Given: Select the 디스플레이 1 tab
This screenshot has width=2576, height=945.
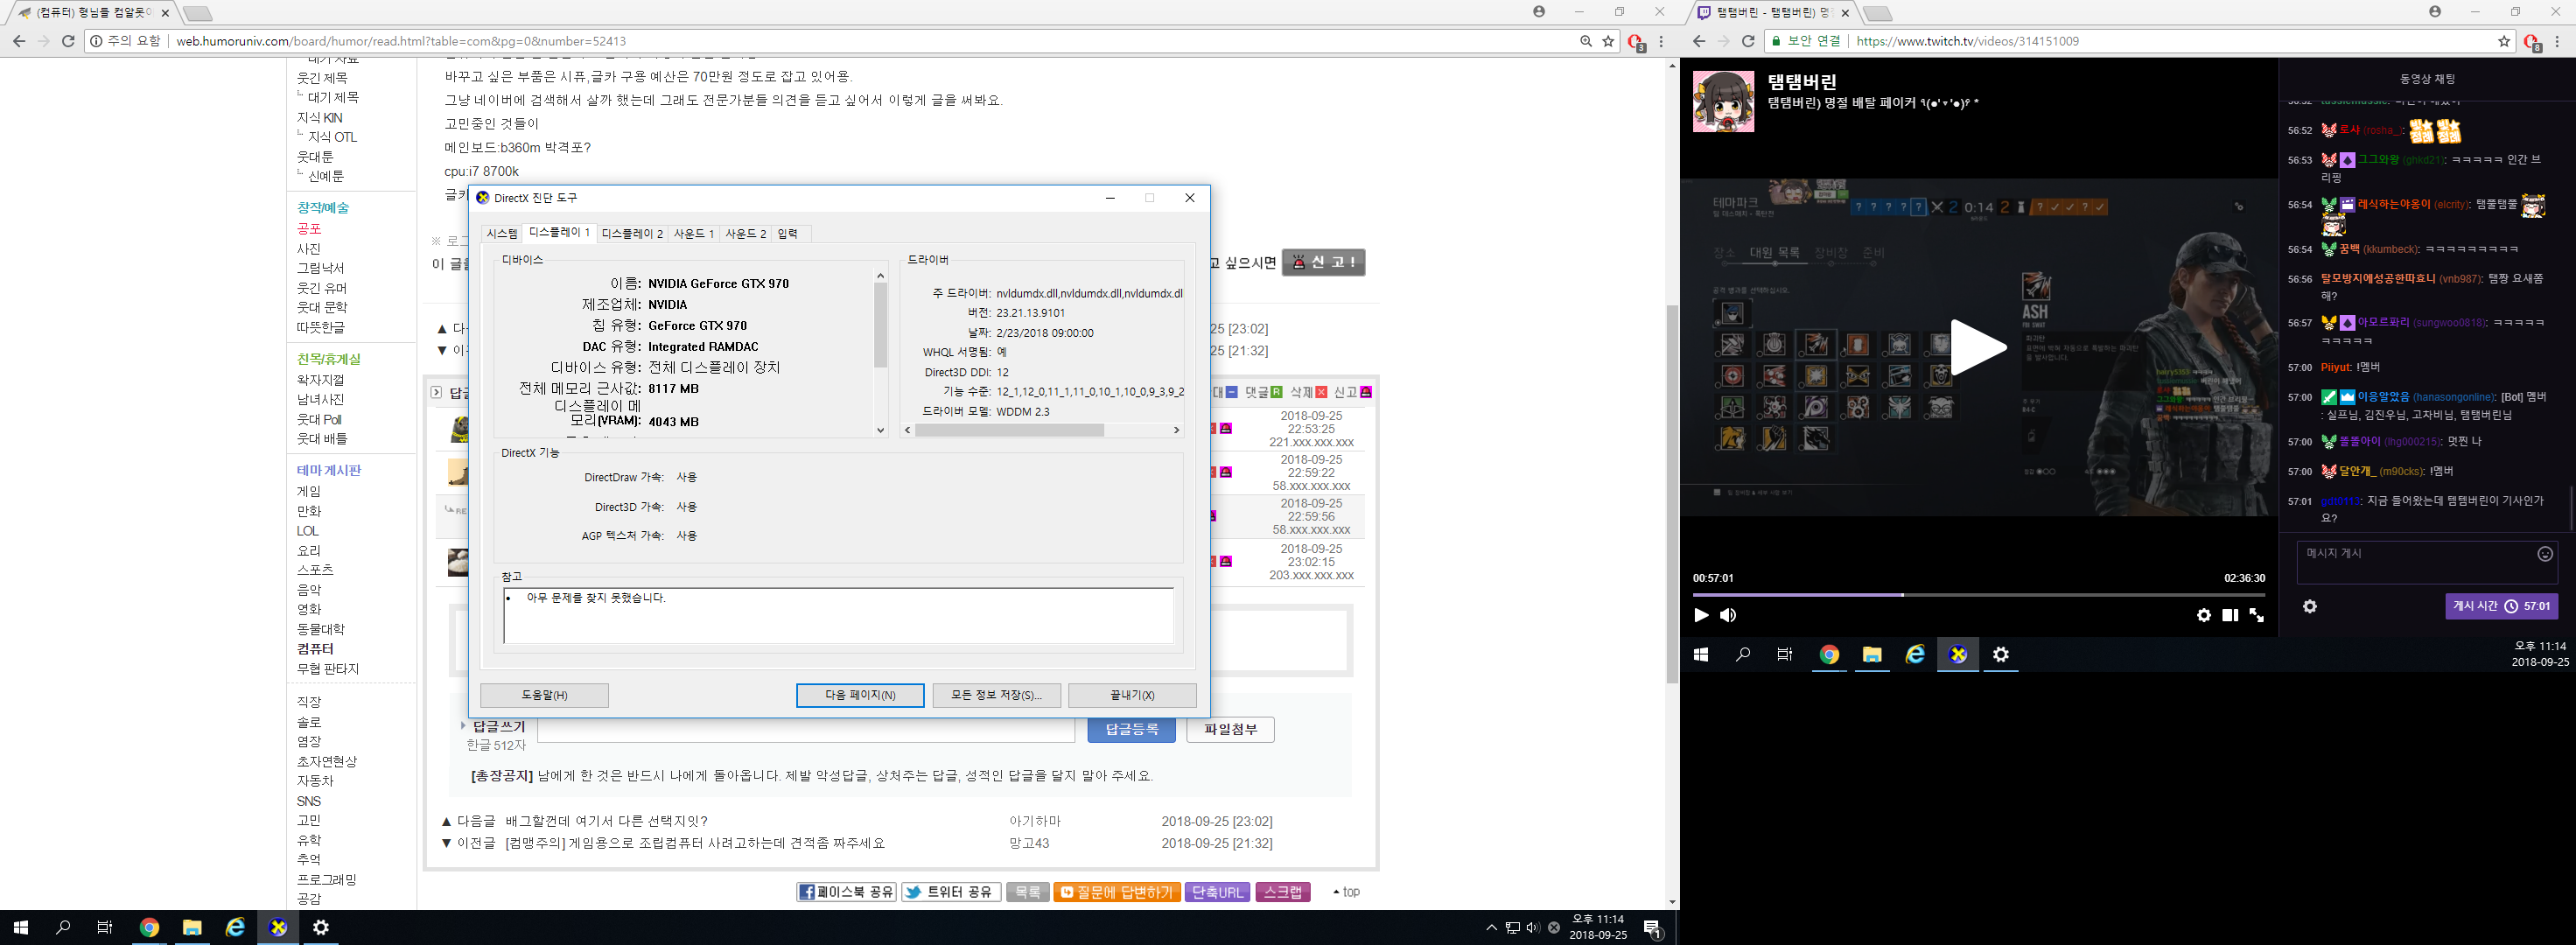Looking at the screenshot, I should [x=559, y=232].
